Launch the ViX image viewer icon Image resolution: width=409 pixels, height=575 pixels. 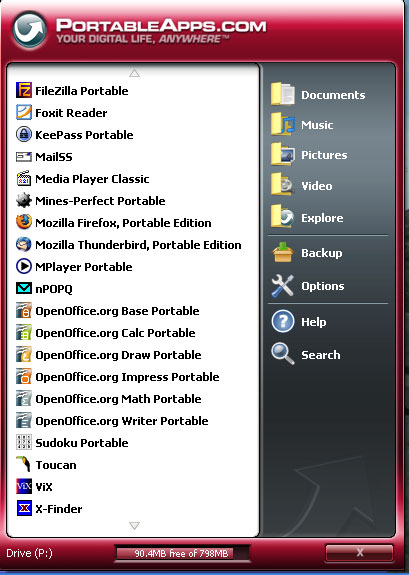(24, 486)
